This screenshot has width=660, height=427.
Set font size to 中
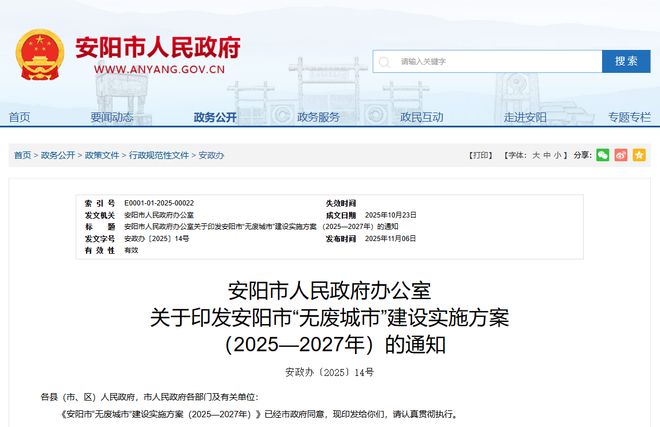(x=547, y=155)
